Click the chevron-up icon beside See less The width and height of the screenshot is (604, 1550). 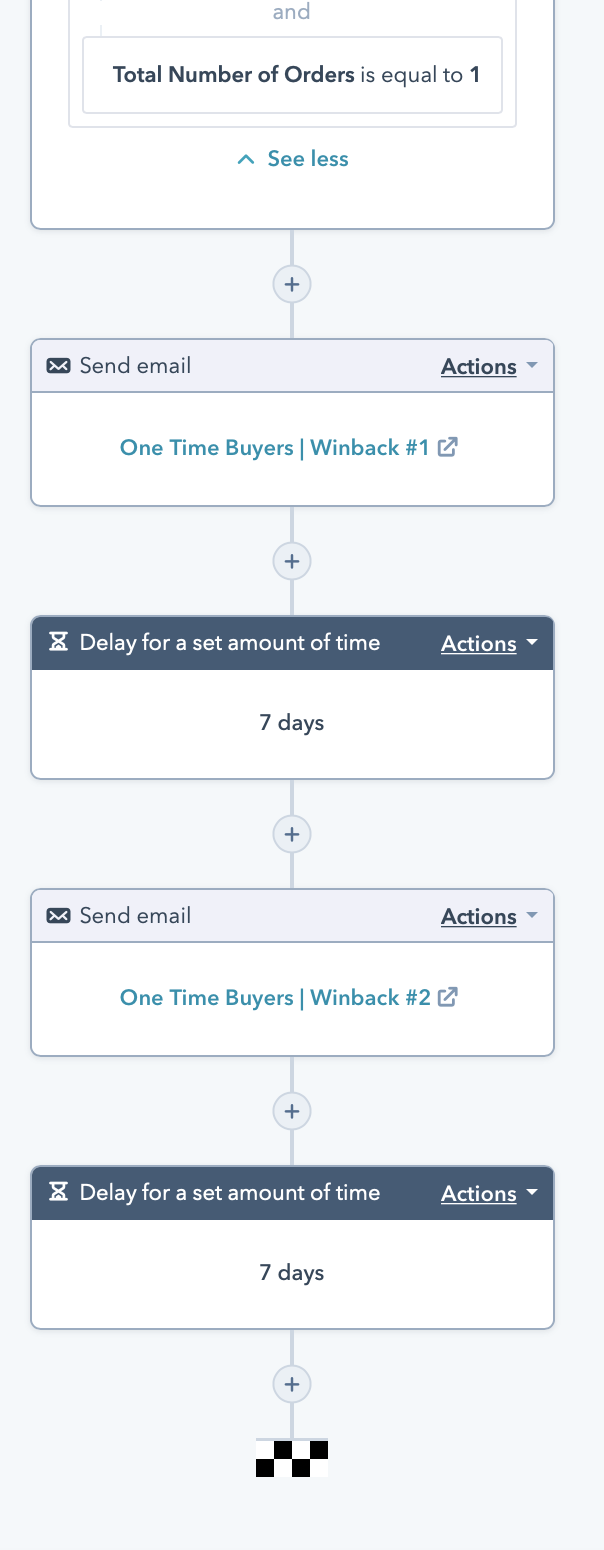click(245, 158)
